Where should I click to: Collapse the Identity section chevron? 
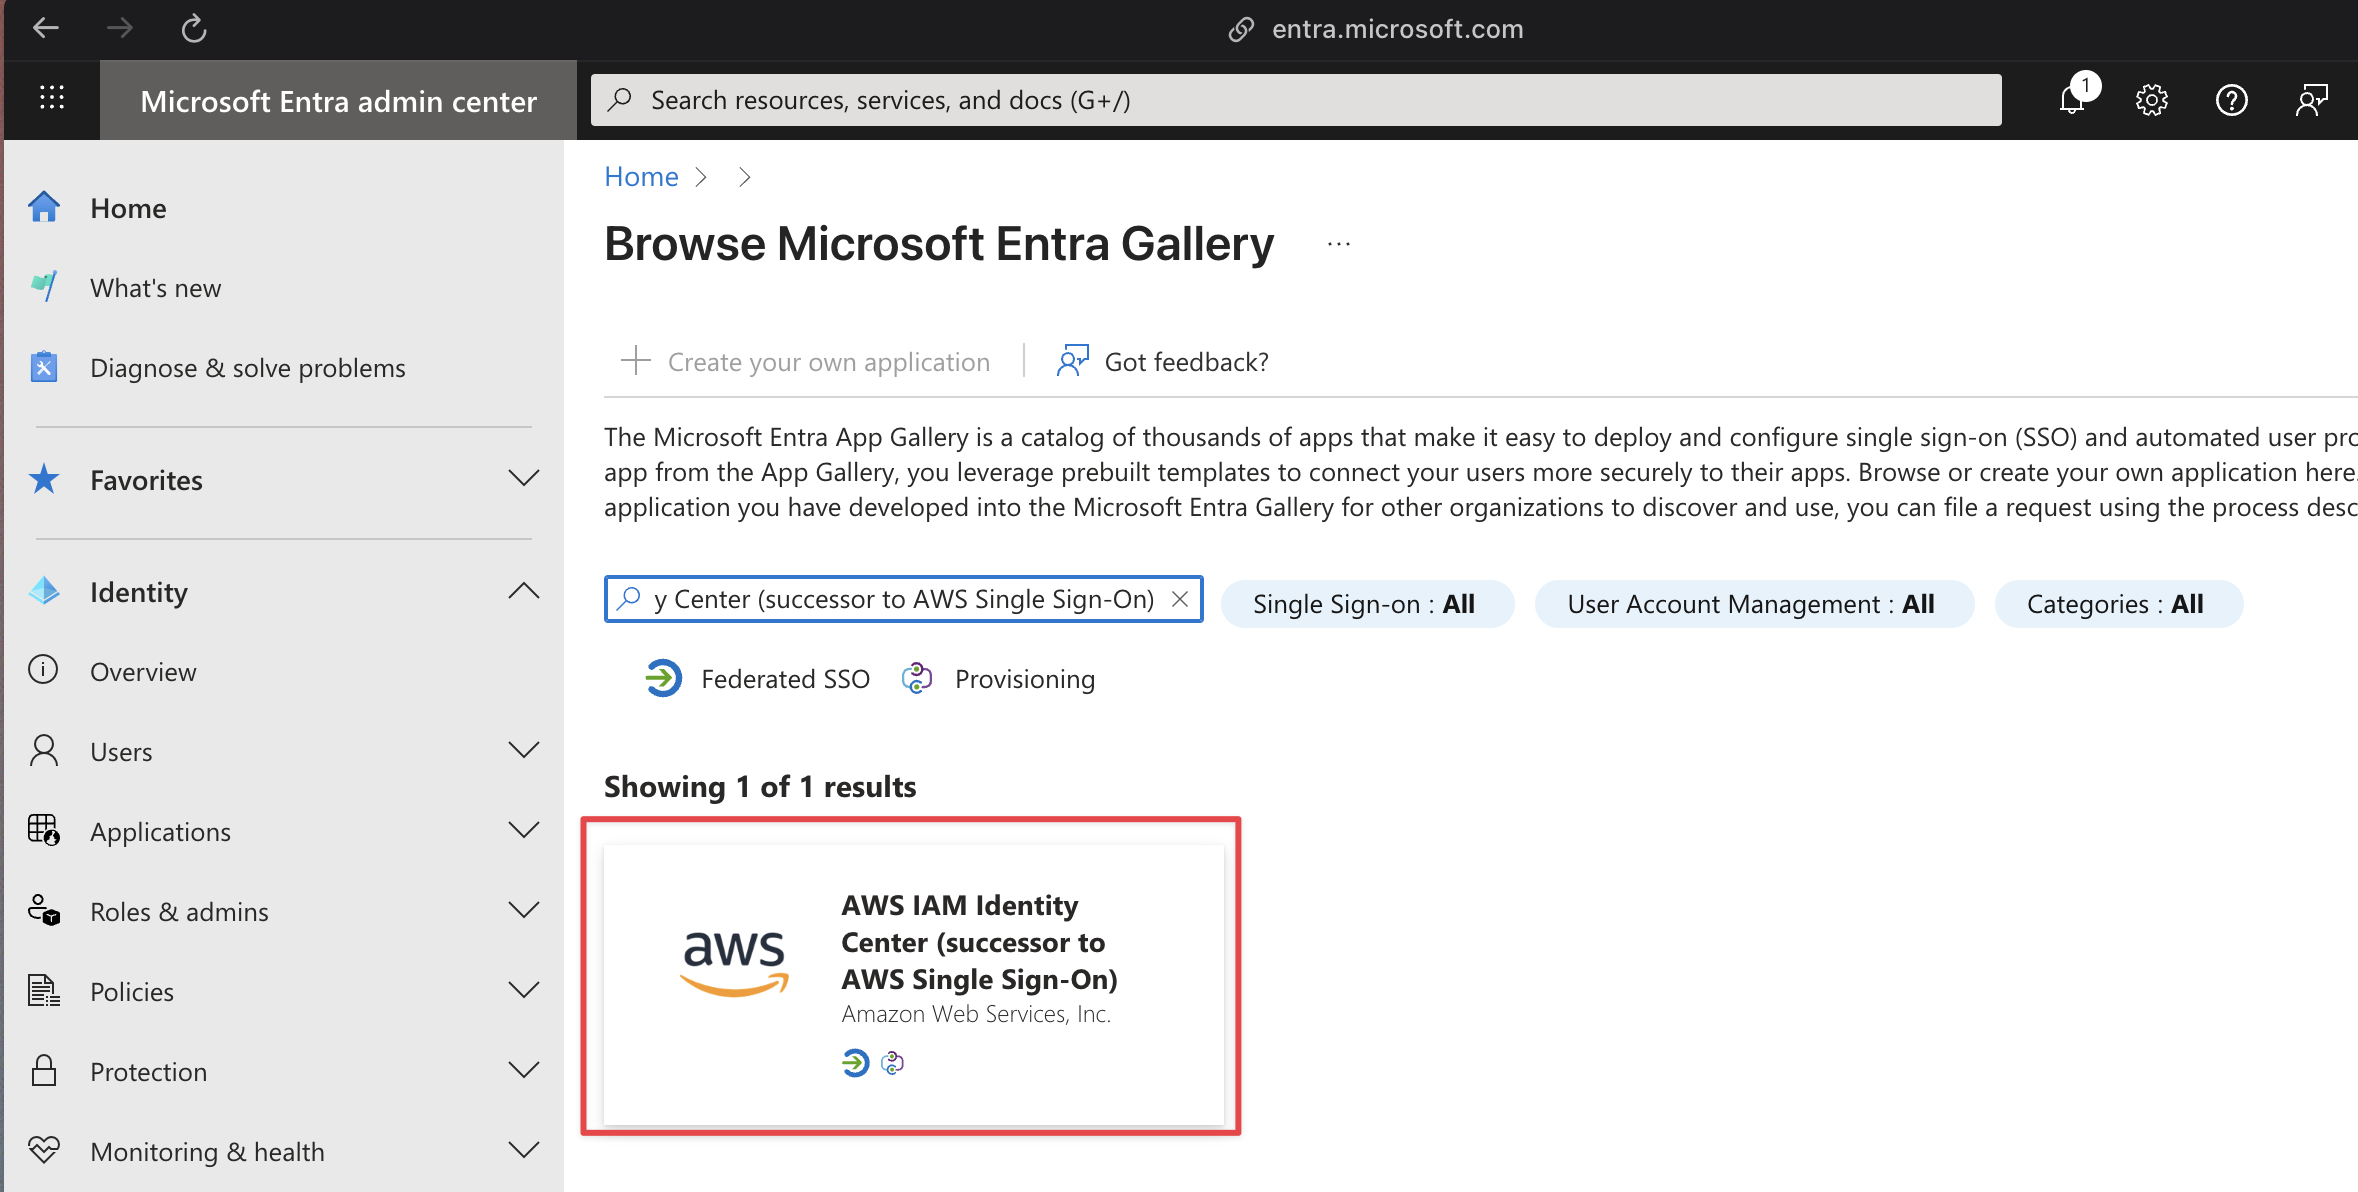pyautogui.click(x=524, y=590)
